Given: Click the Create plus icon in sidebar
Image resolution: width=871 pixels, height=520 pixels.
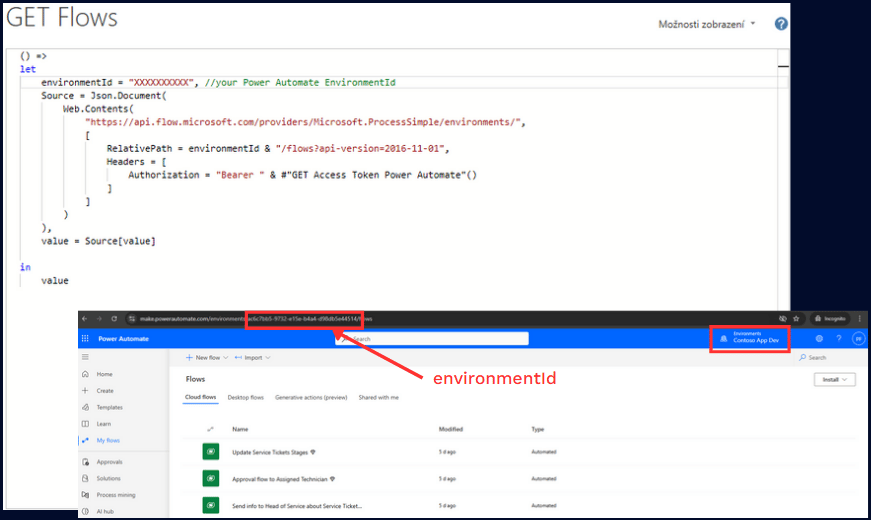Looking at the screenshot, I should pos(85,391).
